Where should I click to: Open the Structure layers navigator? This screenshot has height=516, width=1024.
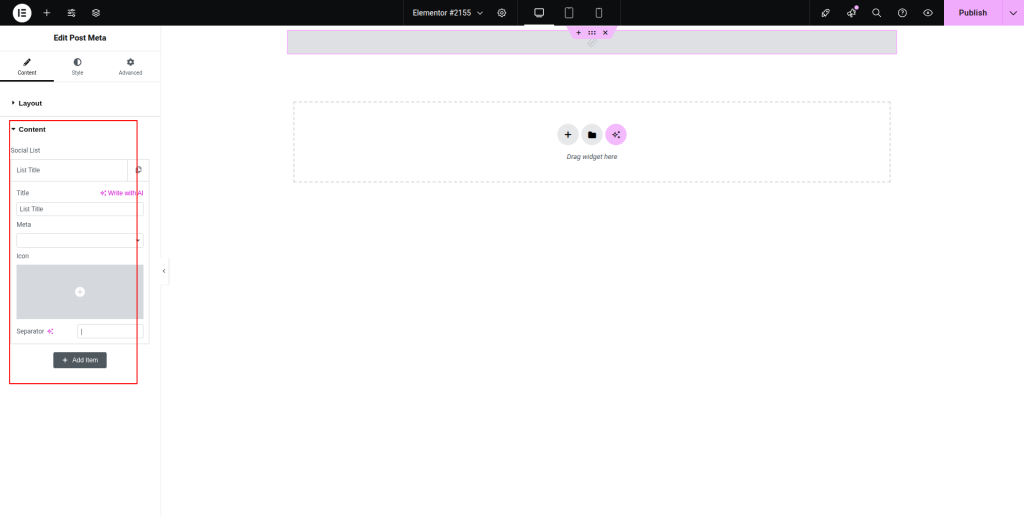pyautogui.click(x=96, y=12)
